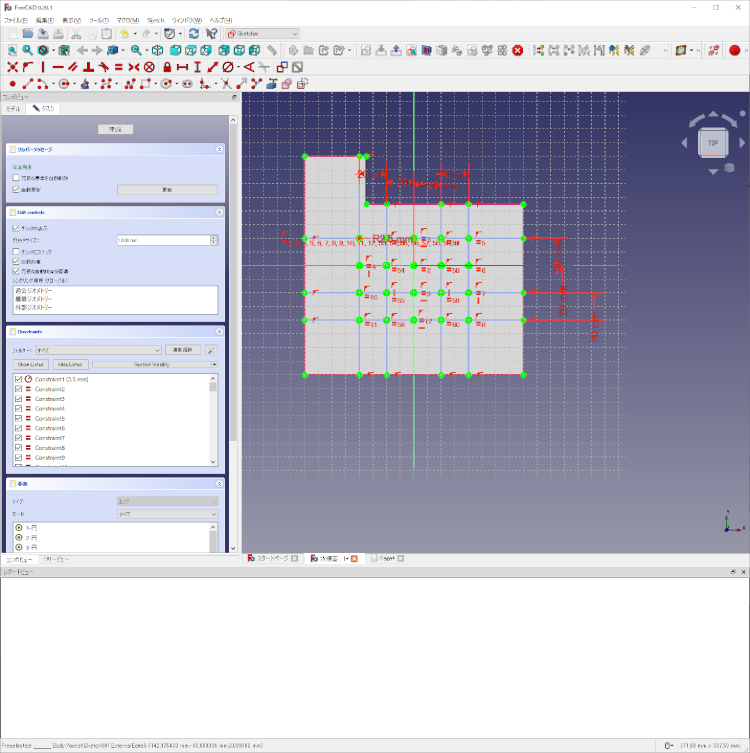750x753 pixels.
Task: Click the fit all view icon
Action: point(12,50)
